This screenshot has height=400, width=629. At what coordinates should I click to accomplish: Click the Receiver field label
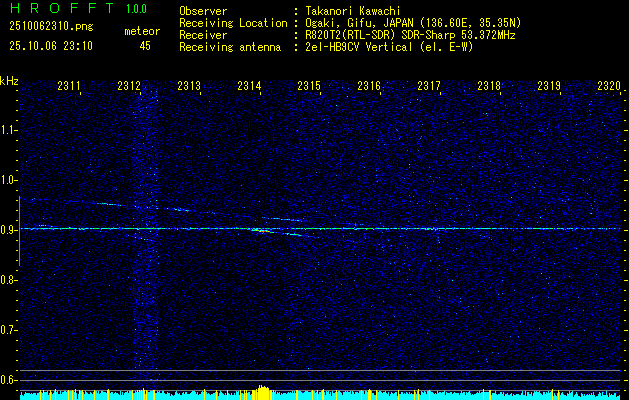pos(203,35)
